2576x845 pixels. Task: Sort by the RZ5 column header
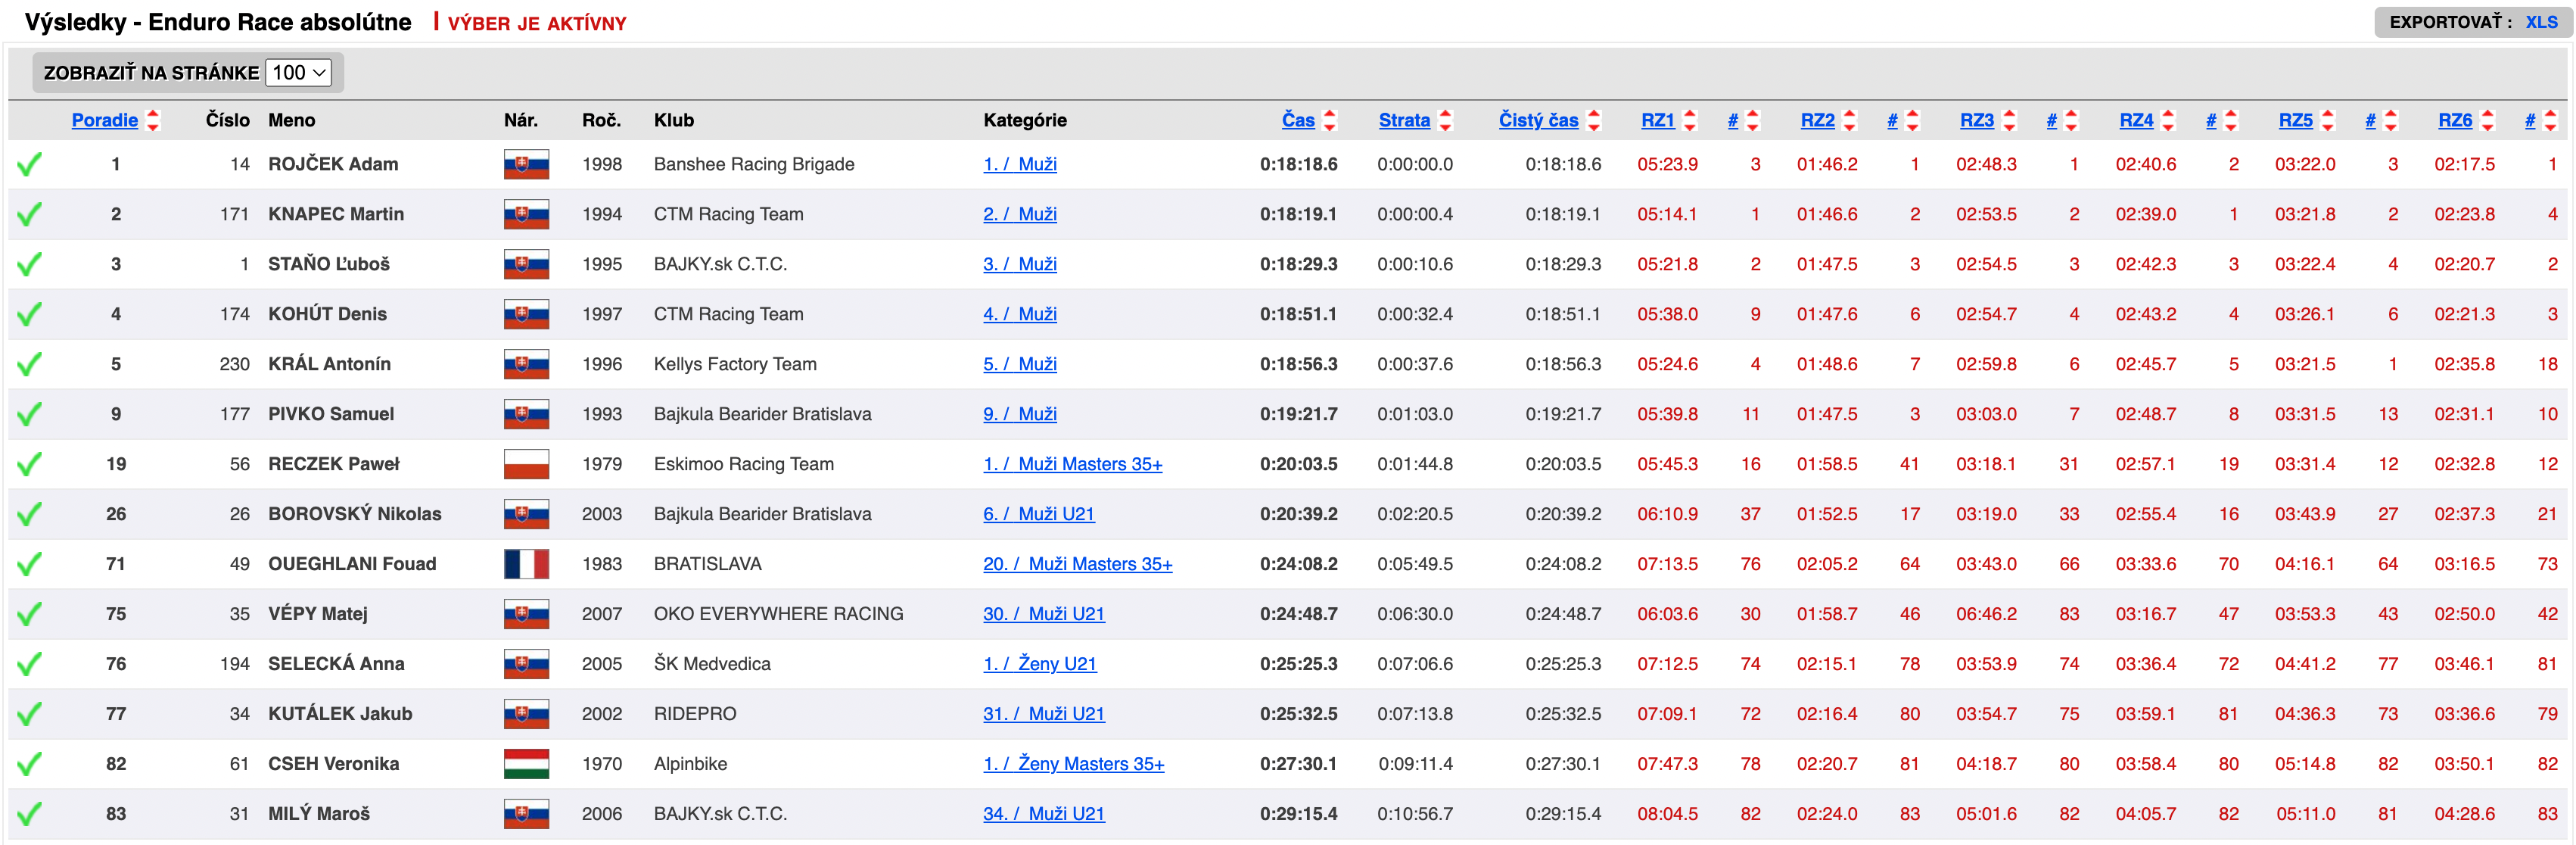pos(2295,120)
